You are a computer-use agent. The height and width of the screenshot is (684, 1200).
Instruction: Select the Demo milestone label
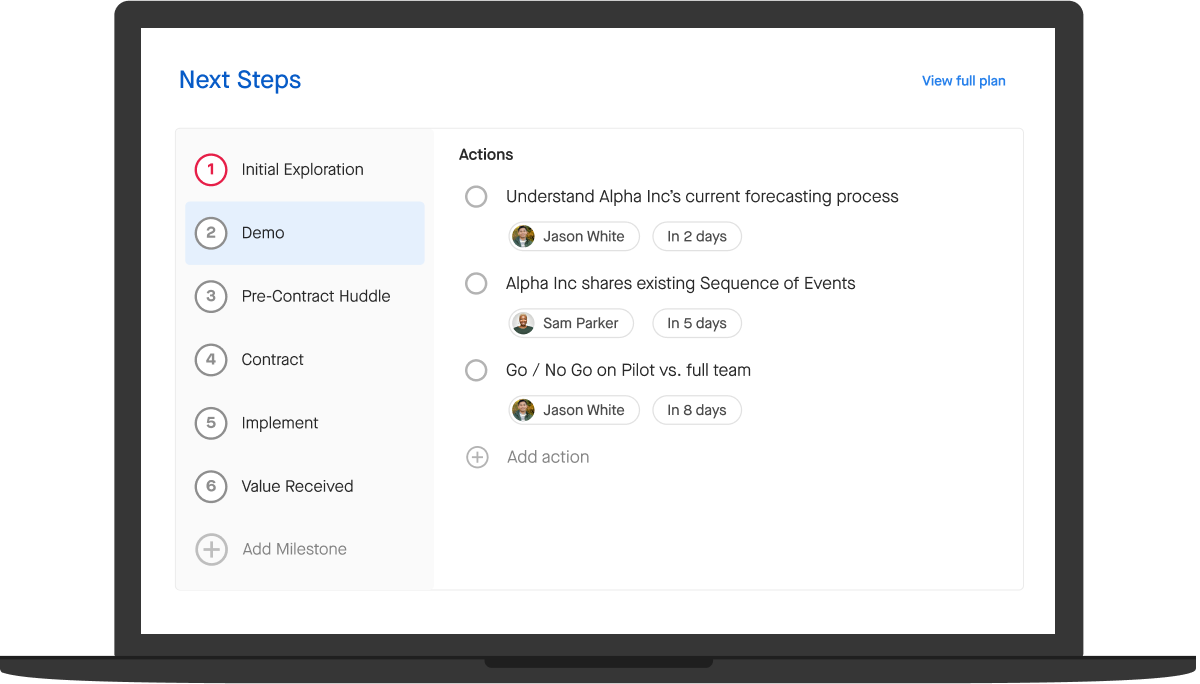pyautogui.click(x=263, y=233)
